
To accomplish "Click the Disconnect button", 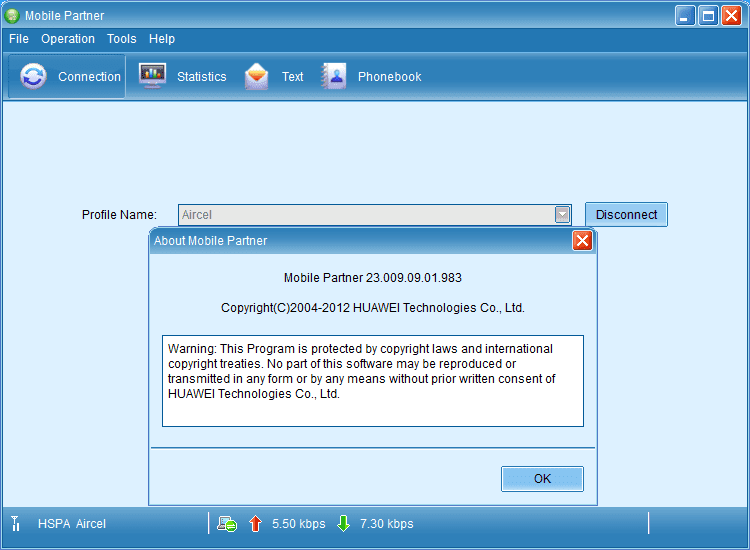I will (626, 214).
